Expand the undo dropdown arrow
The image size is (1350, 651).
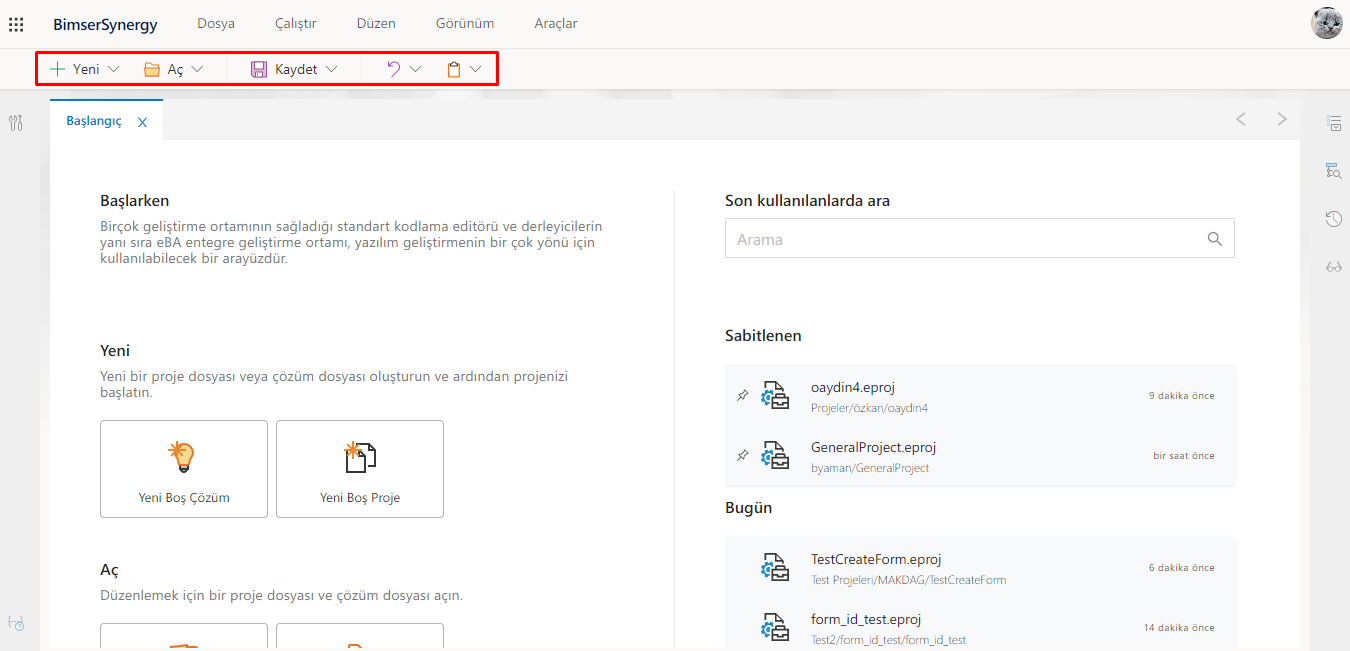[x=415, y=69]
